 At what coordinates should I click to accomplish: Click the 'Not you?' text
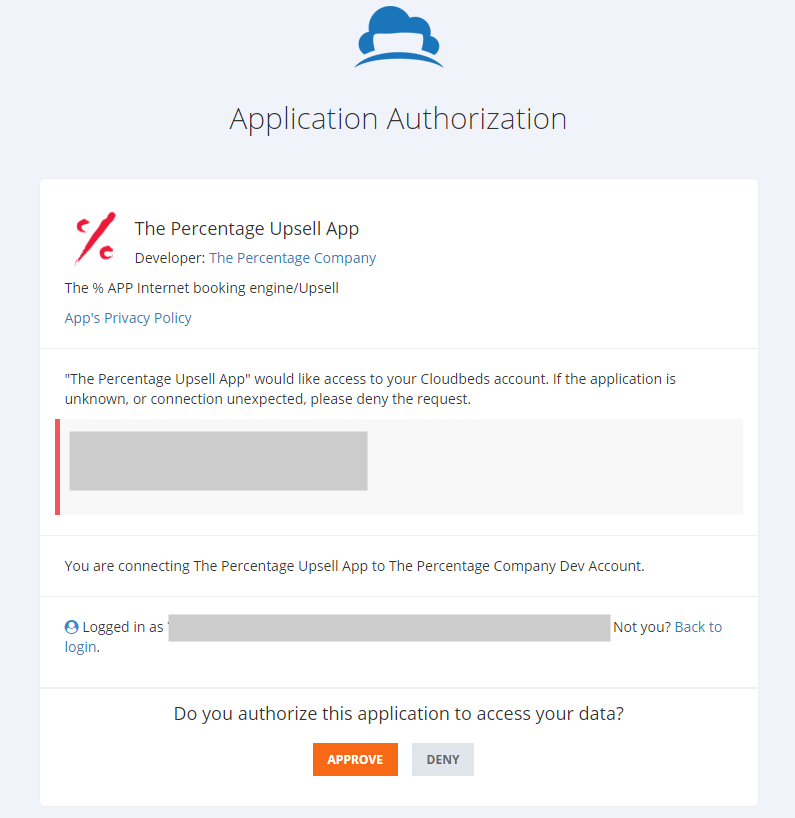[x=642, y=627]
